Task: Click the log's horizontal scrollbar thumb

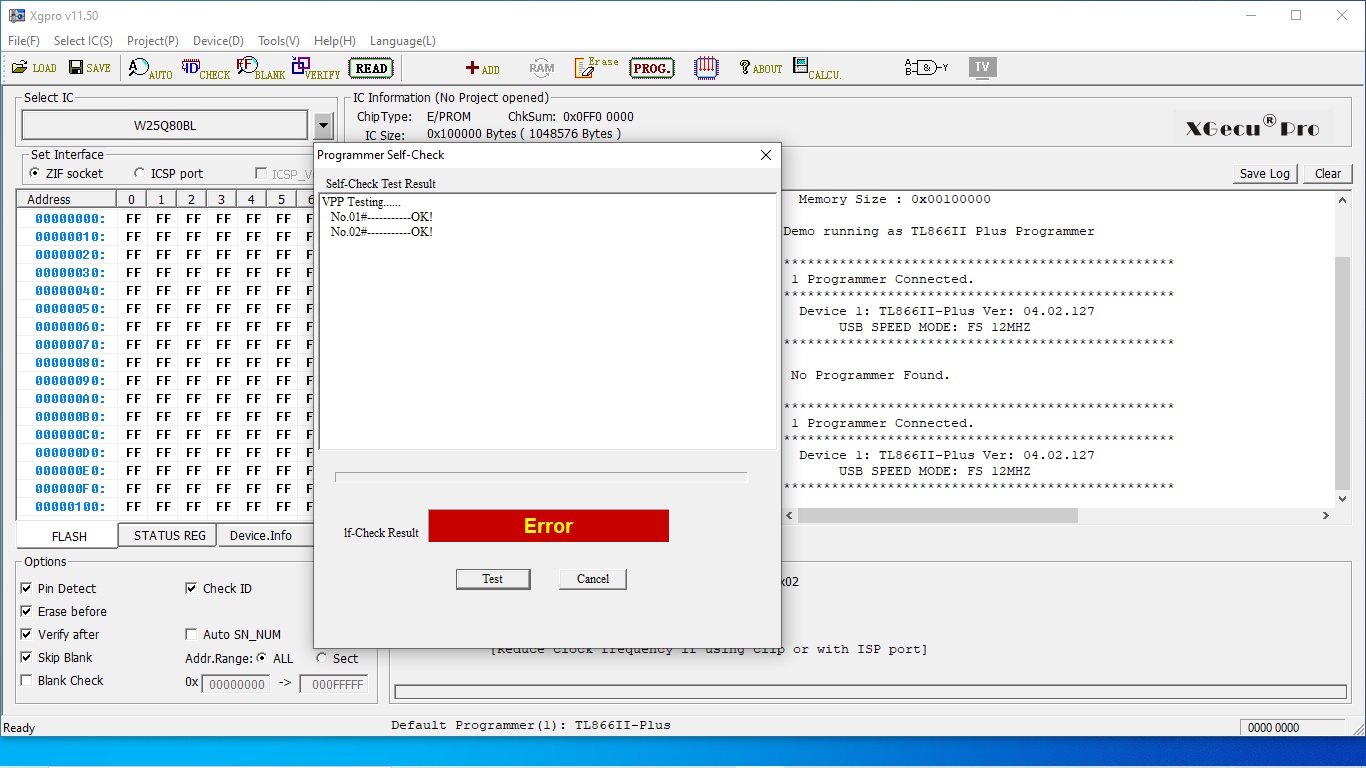Action: click(x=937, y=516)
